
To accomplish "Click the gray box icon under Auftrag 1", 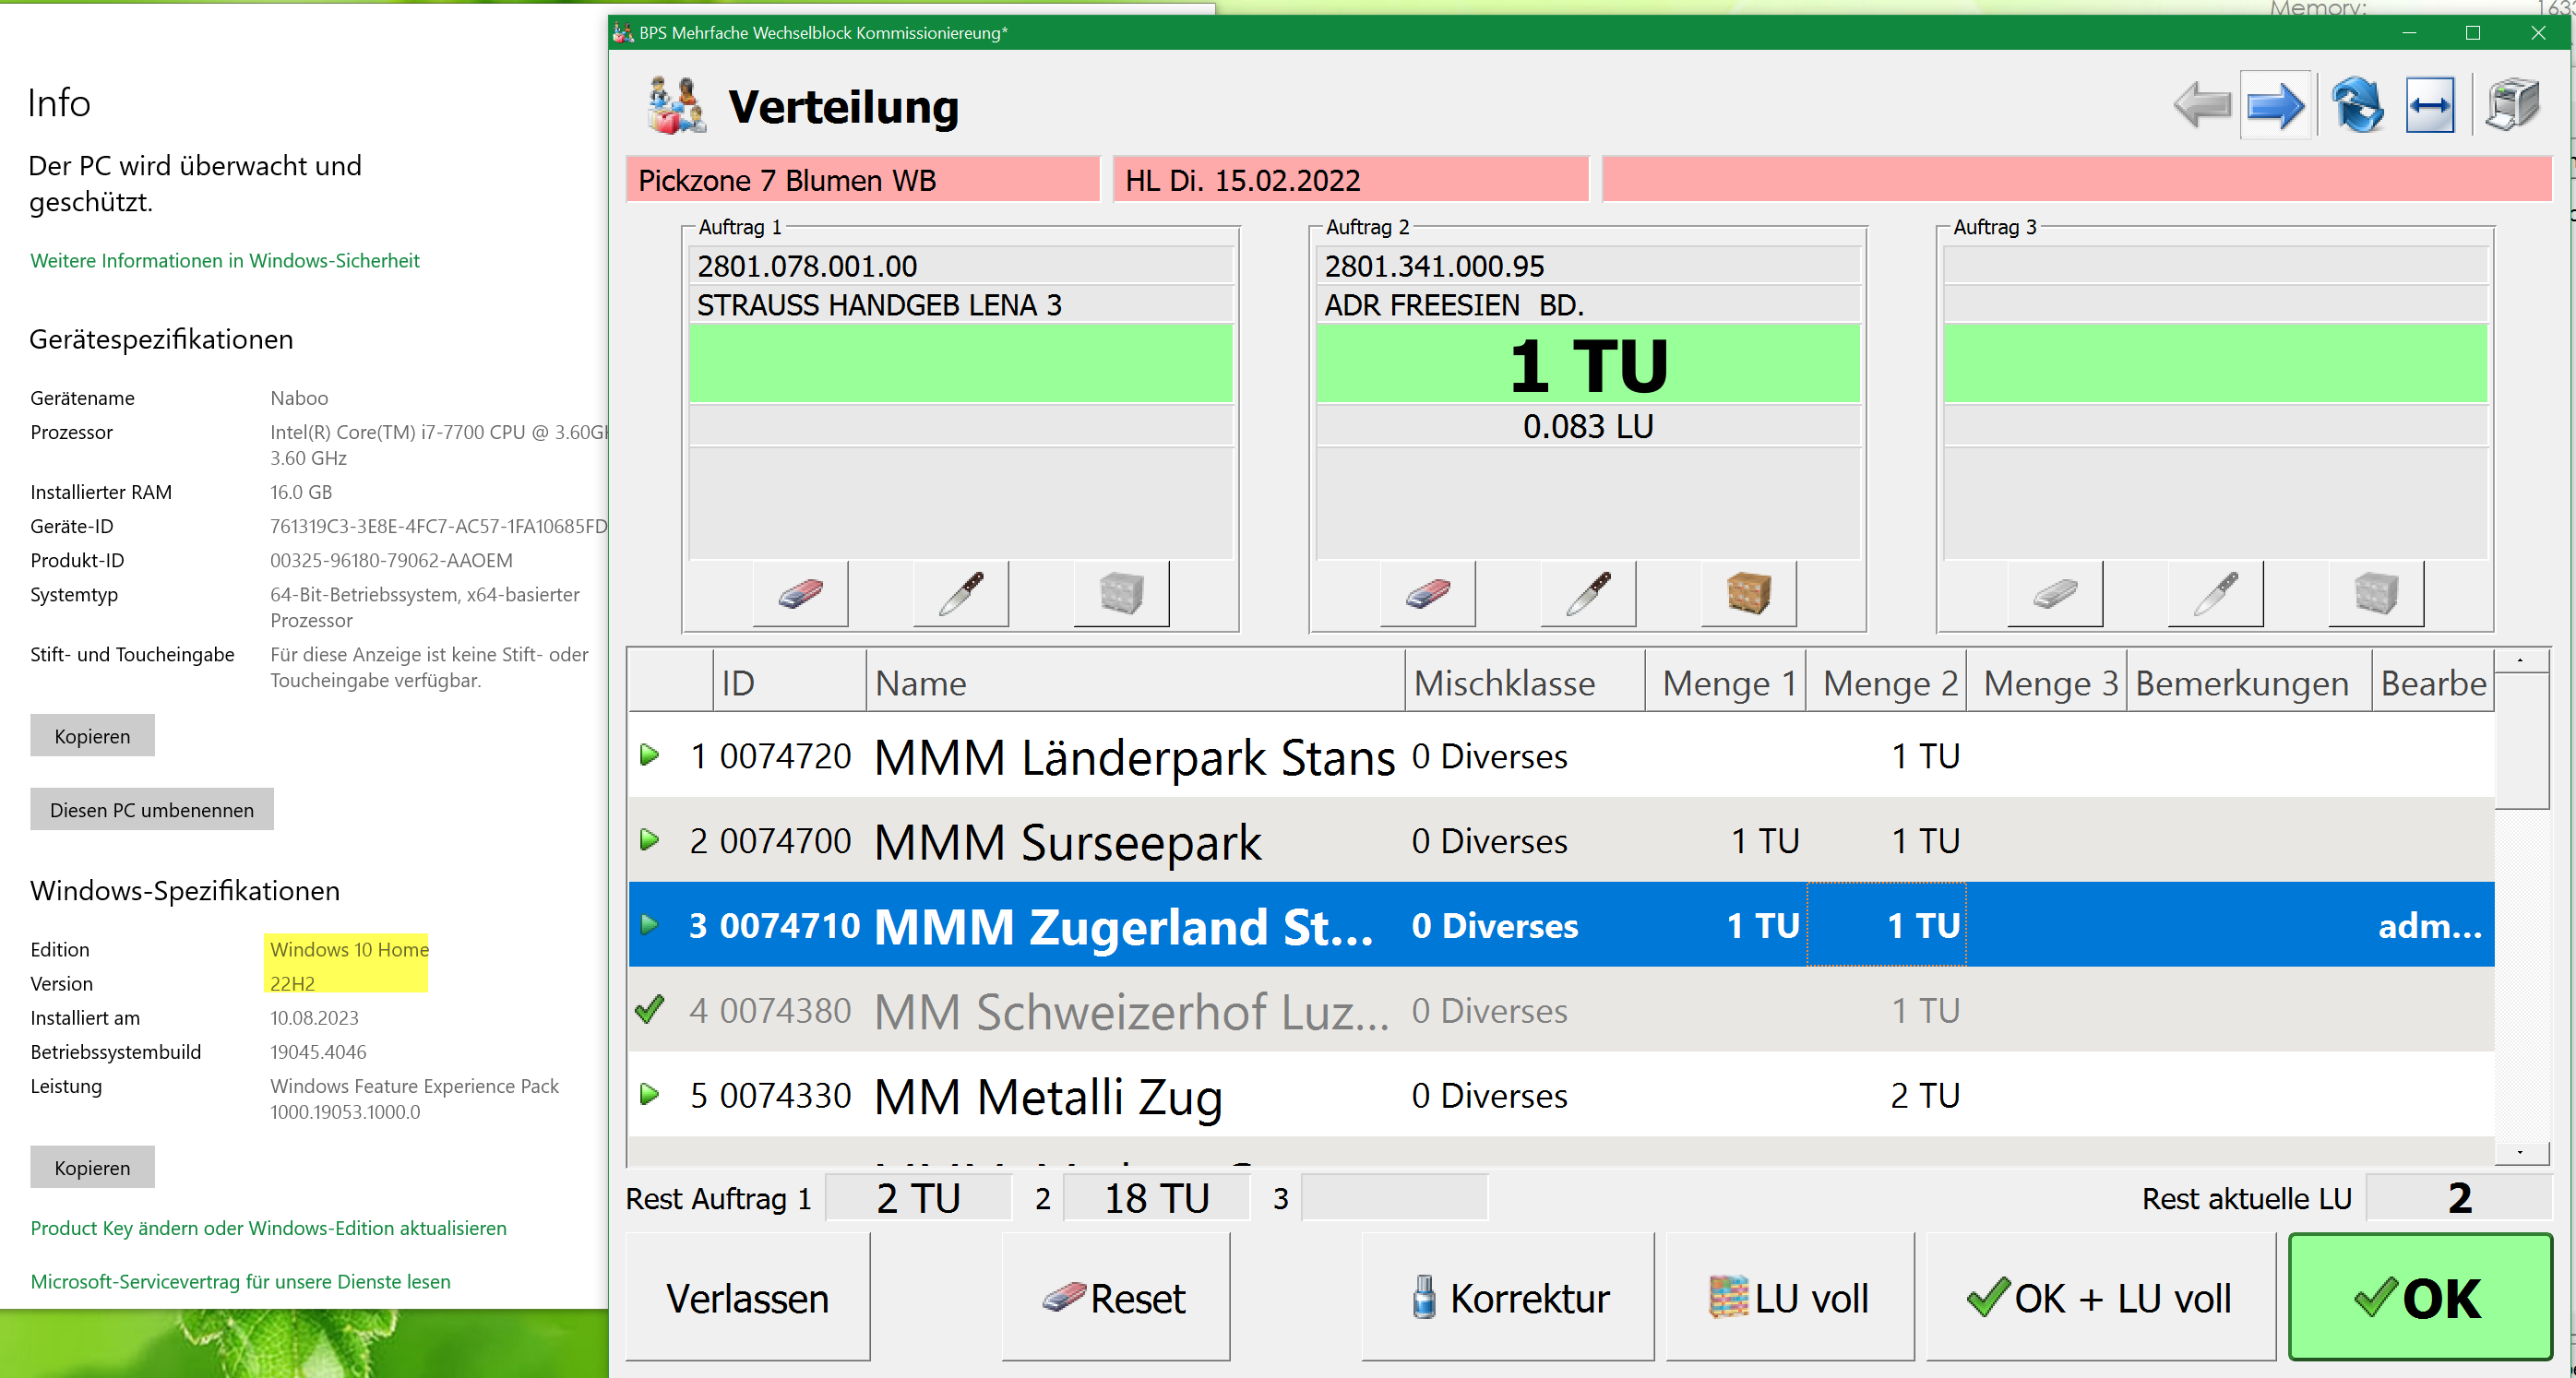I will pos(1121,594).
